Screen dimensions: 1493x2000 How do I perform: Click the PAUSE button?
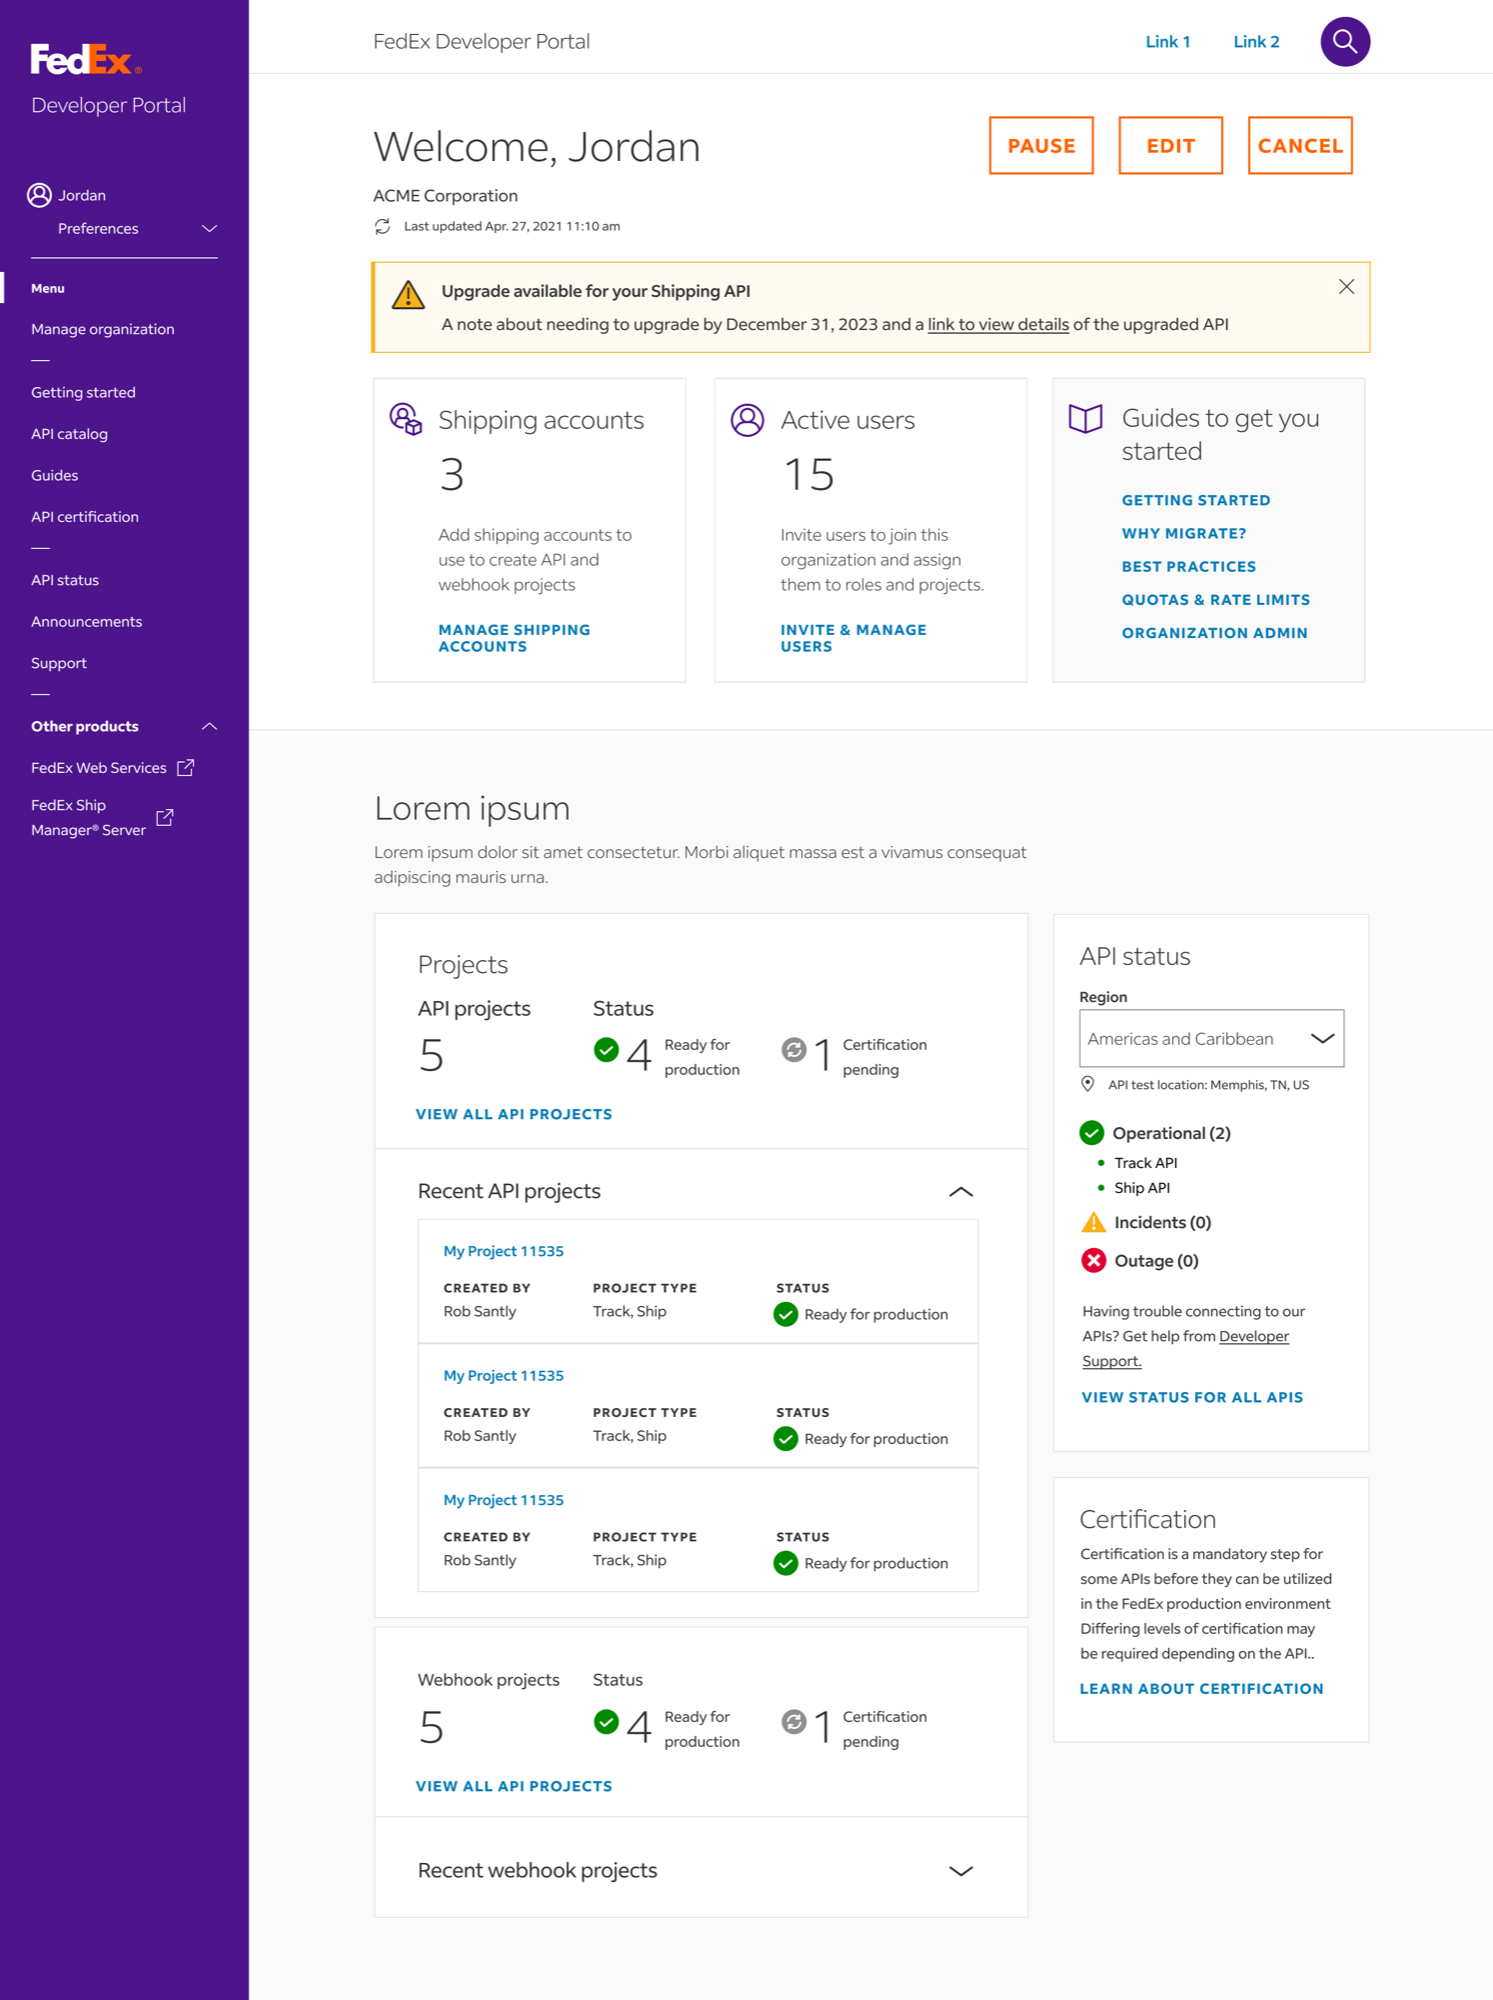click(x=1041, y=146)
